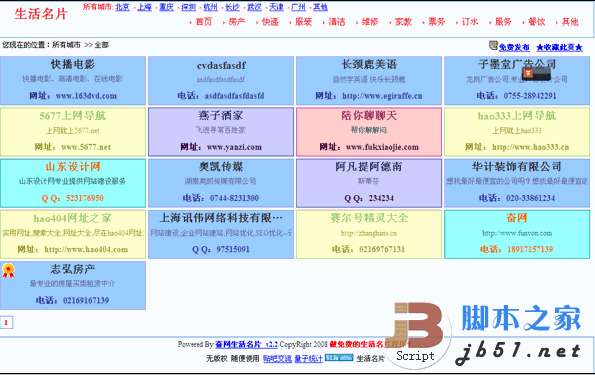Go to 首页 in the navigation menu
Image resolution: width=595 pixels, height=375 pixels.
tap(204, 22)
